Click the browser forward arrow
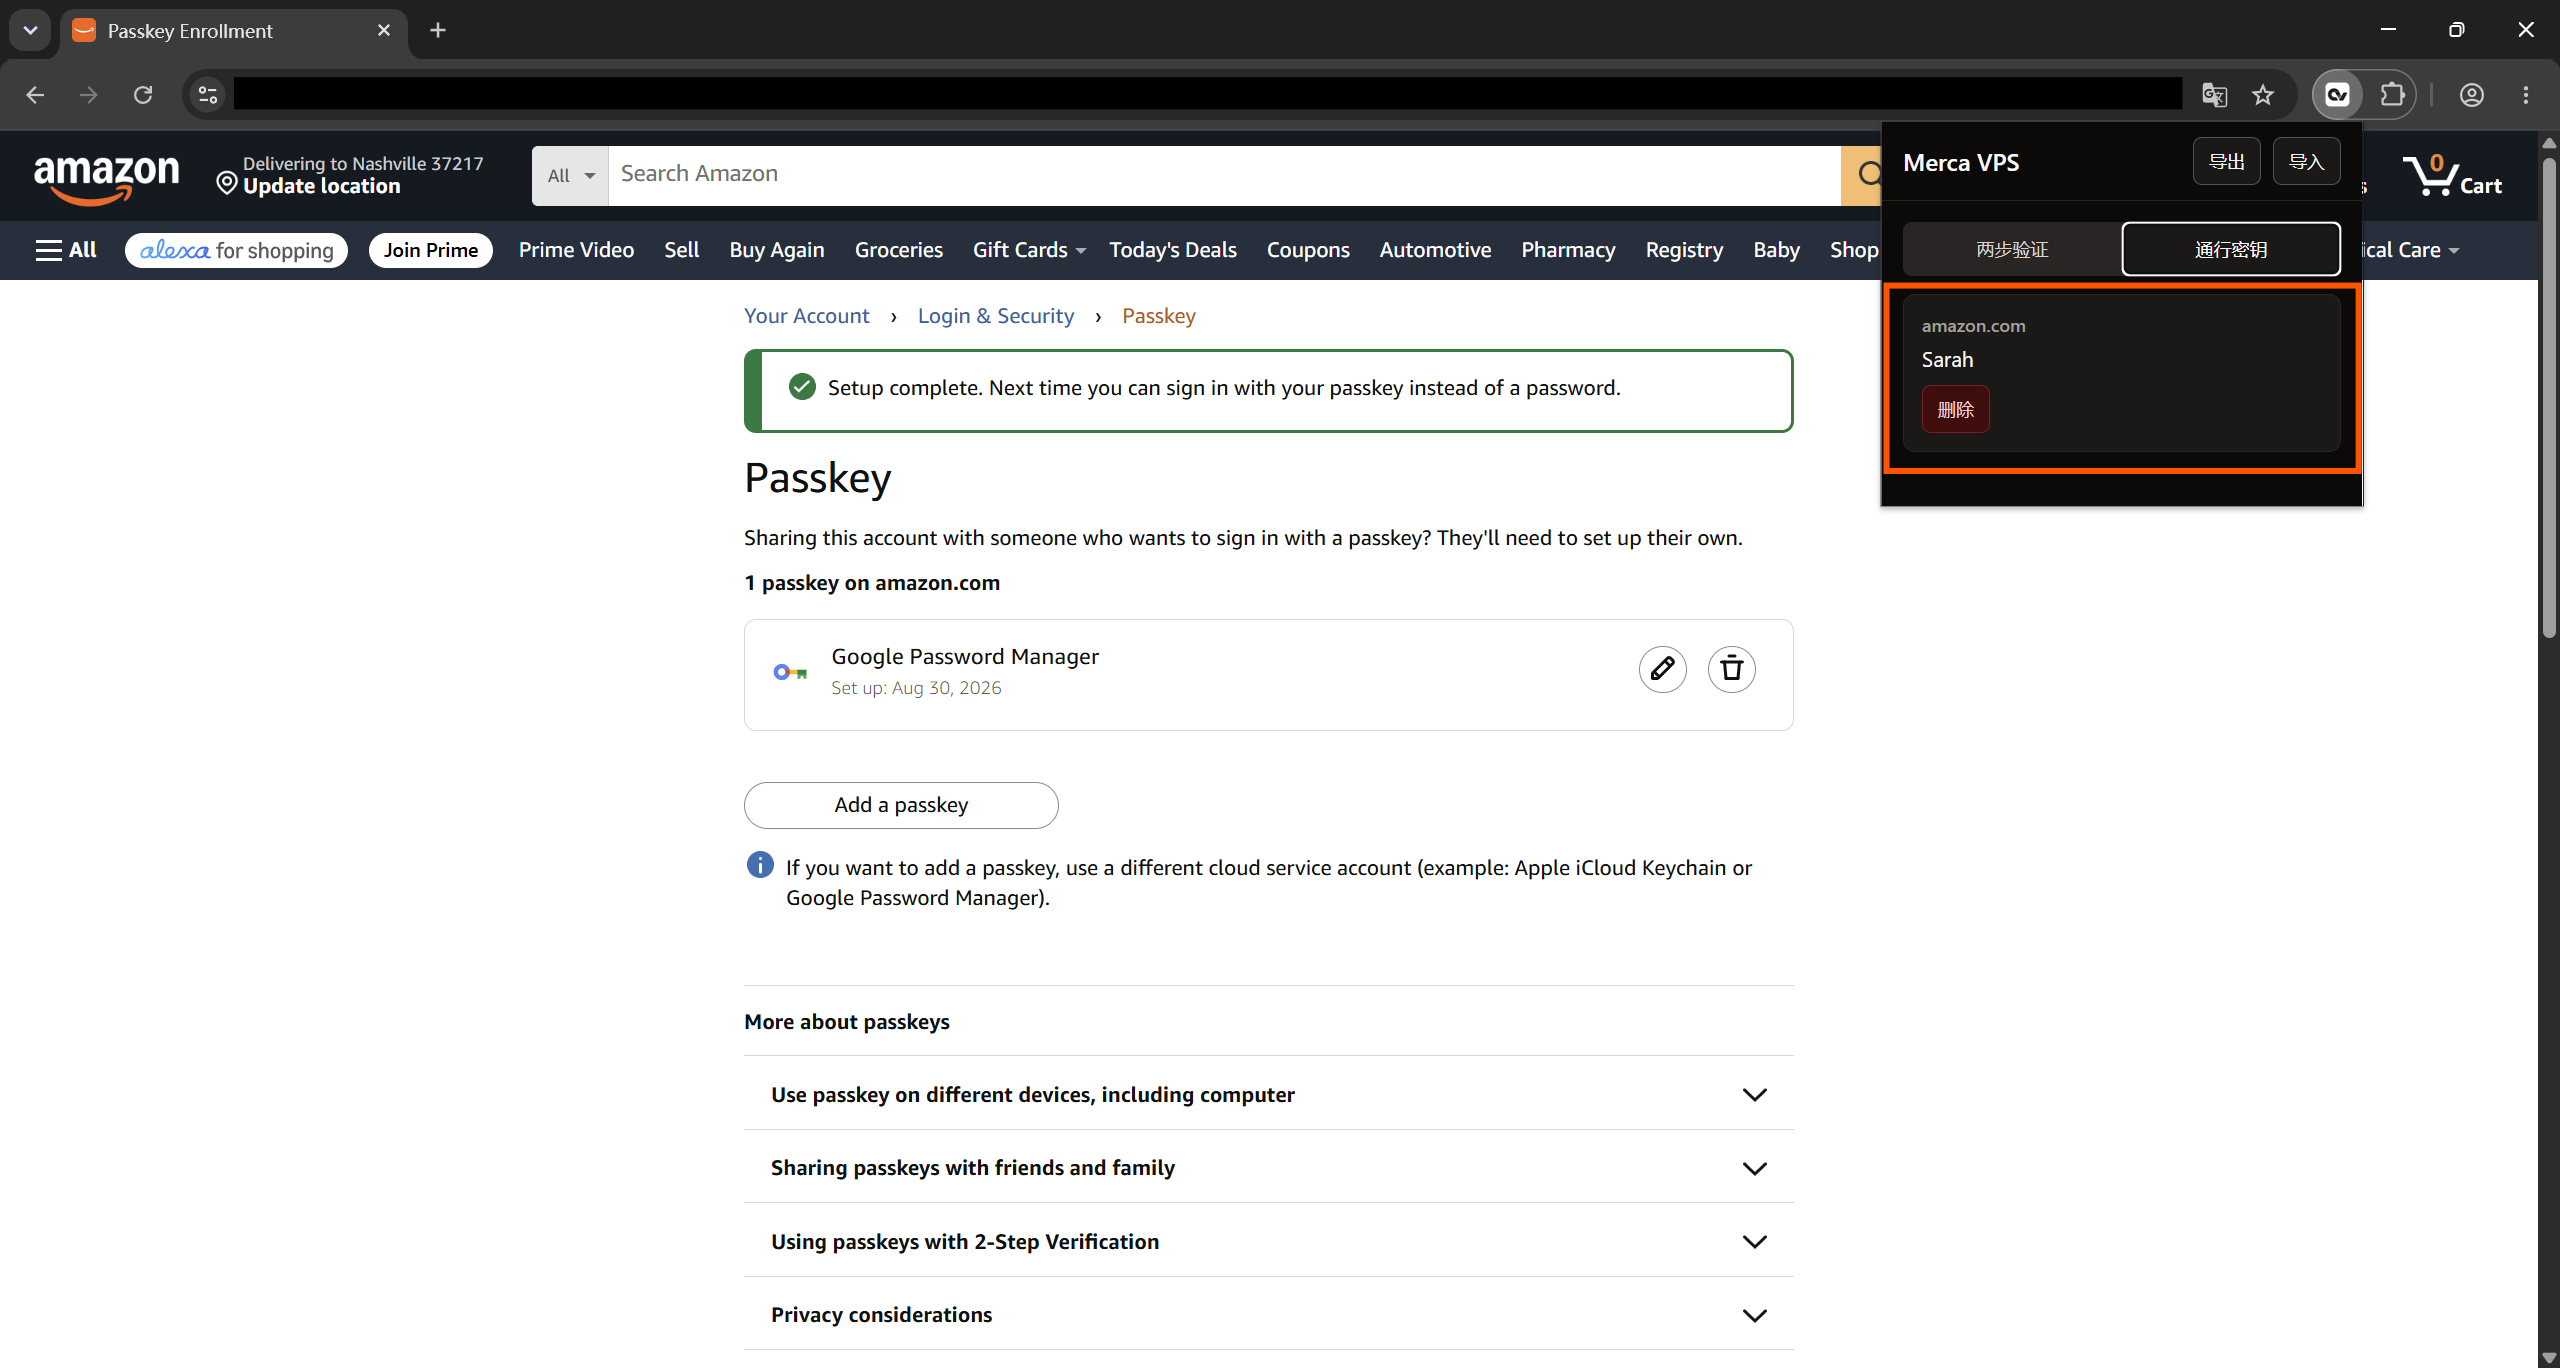The height and width of the screenshot is (1368, 2560). [89, 95]
